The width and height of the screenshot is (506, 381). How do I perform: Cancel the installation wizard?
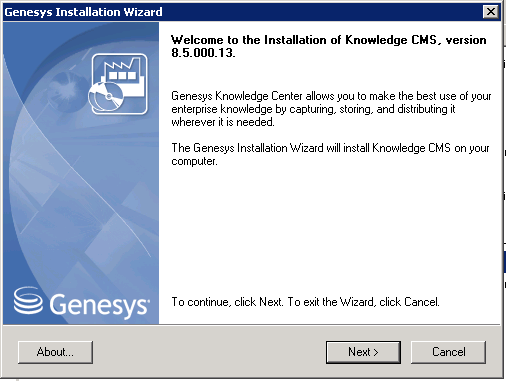point(448,352)
